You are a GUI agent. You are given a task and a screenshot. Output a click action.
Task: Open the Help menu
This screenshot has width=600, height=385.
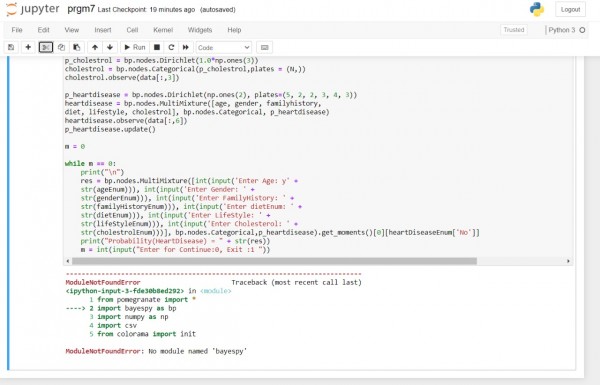[x=234, y=30]
